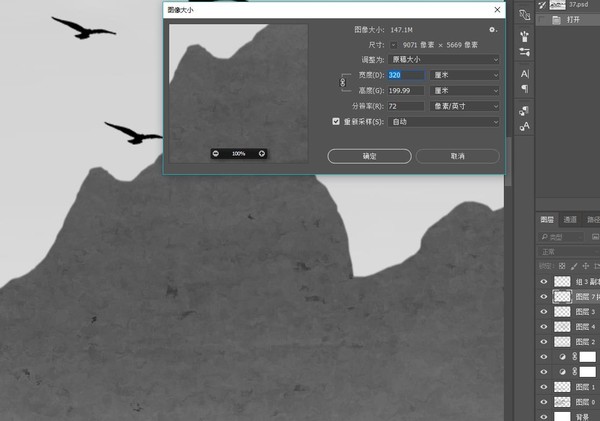Click the 高度 height field showing 199.99
Image resolution: width=600 pixels, height=421 pixels.
click(x=406, y=91)
